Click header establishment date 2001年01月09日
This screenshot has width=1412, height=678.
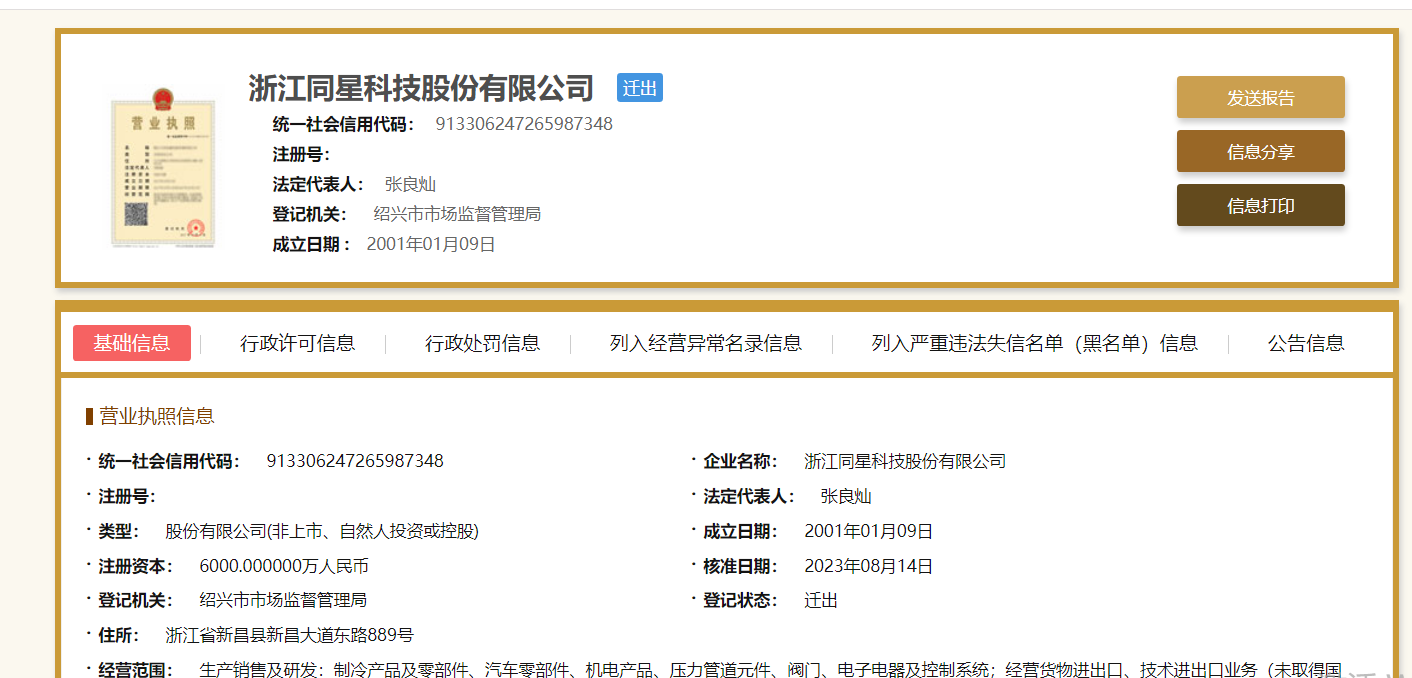pos(431,244)
